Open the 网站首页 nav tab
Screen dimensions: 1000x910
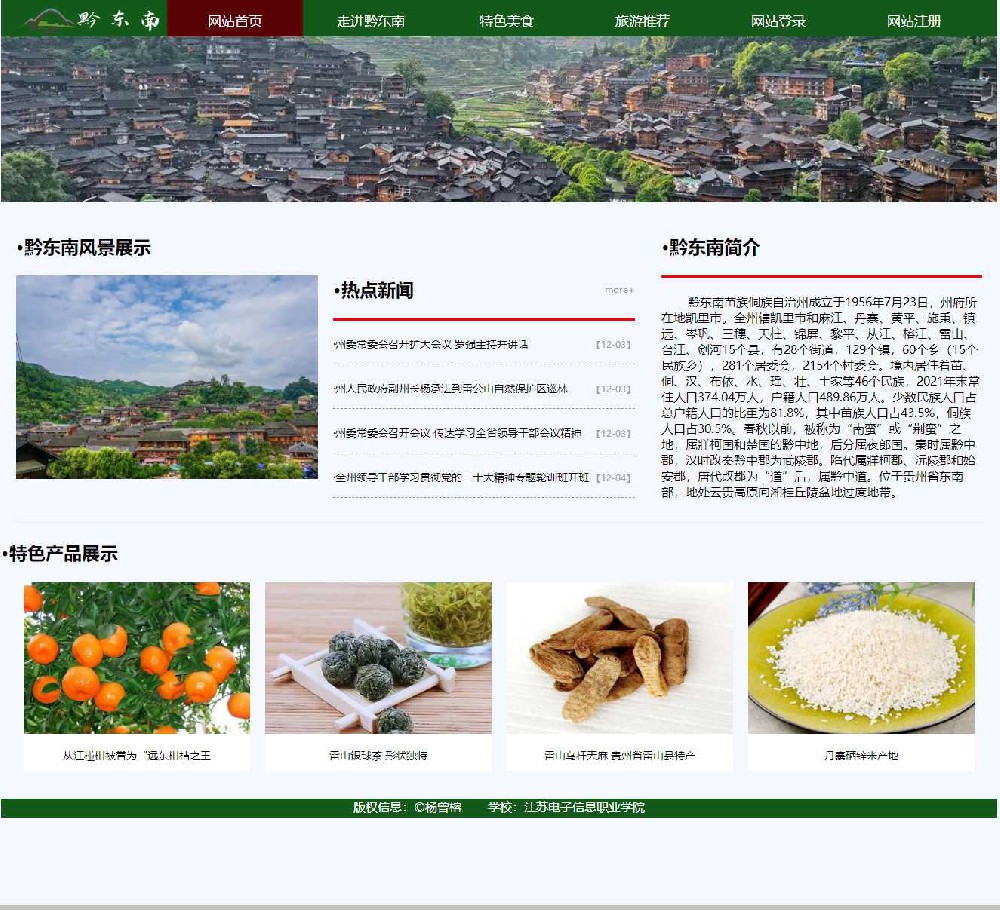[x=235, y=20]
